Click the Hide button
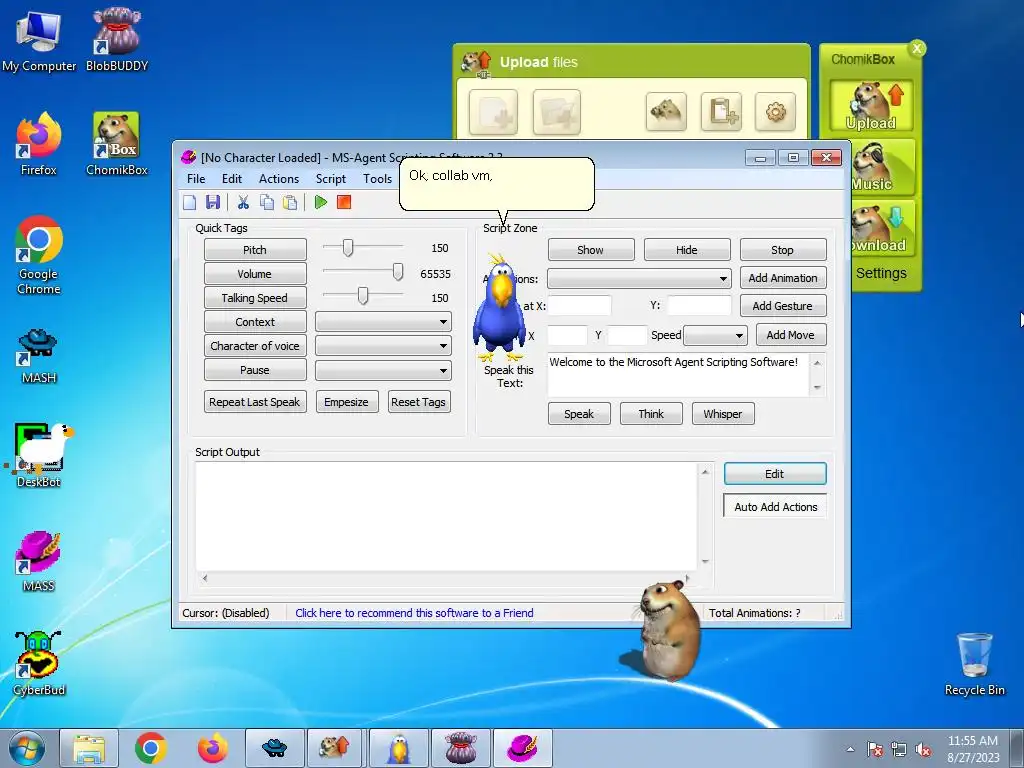Viewport: 1024px width, 768px height. pyautogui.click(x=687, y=249)
